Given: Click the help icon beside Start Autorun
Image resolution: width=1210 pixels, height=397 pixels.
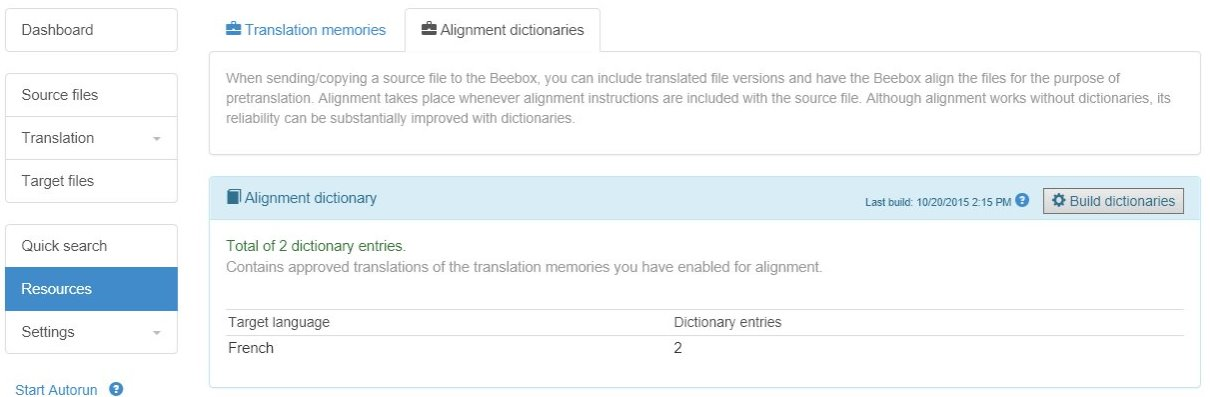Looking at the screenshot, I should [116, 389].
